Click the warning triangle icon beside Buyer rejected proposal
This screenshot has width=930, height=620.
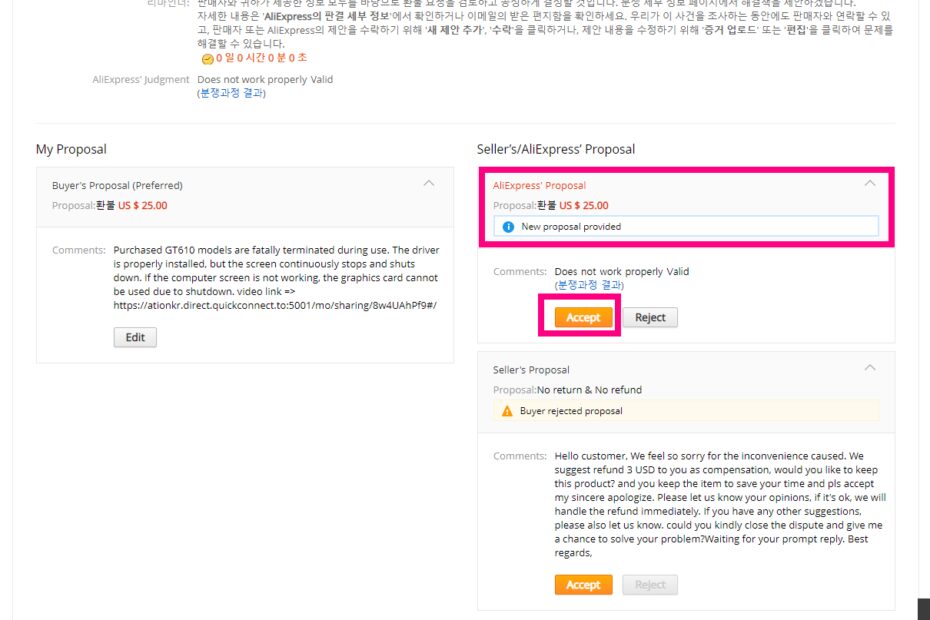pyautogui.click(x=507, y=411)
